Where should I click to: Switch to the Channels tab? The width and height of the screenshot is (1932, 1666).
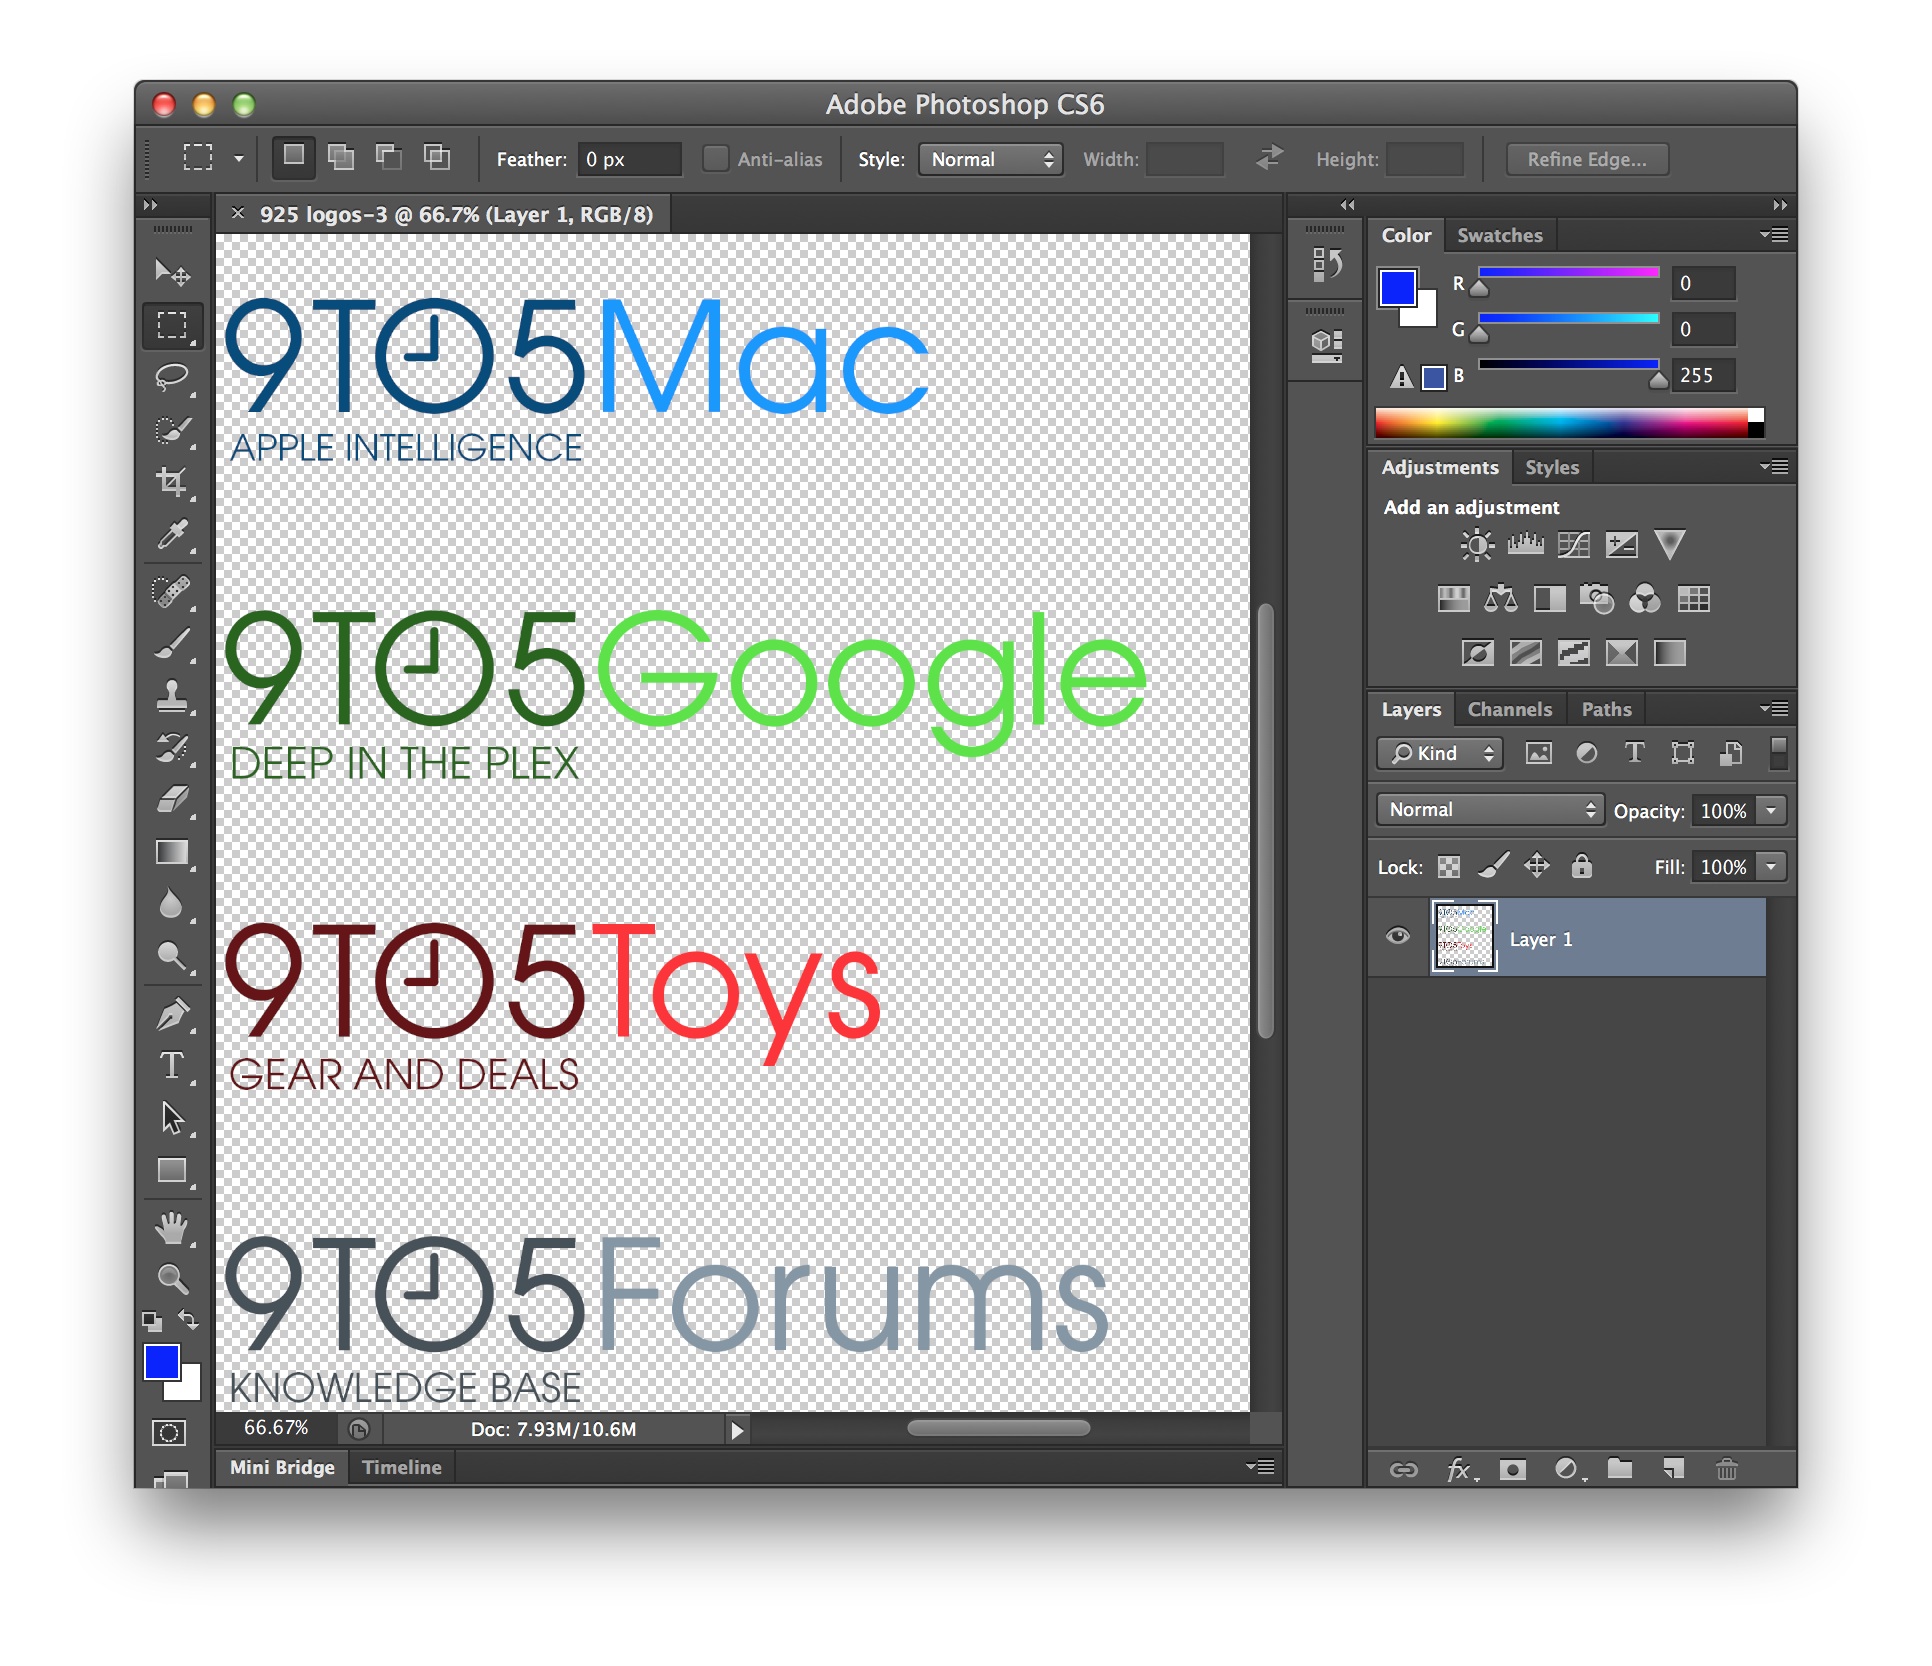(1510, 710)
